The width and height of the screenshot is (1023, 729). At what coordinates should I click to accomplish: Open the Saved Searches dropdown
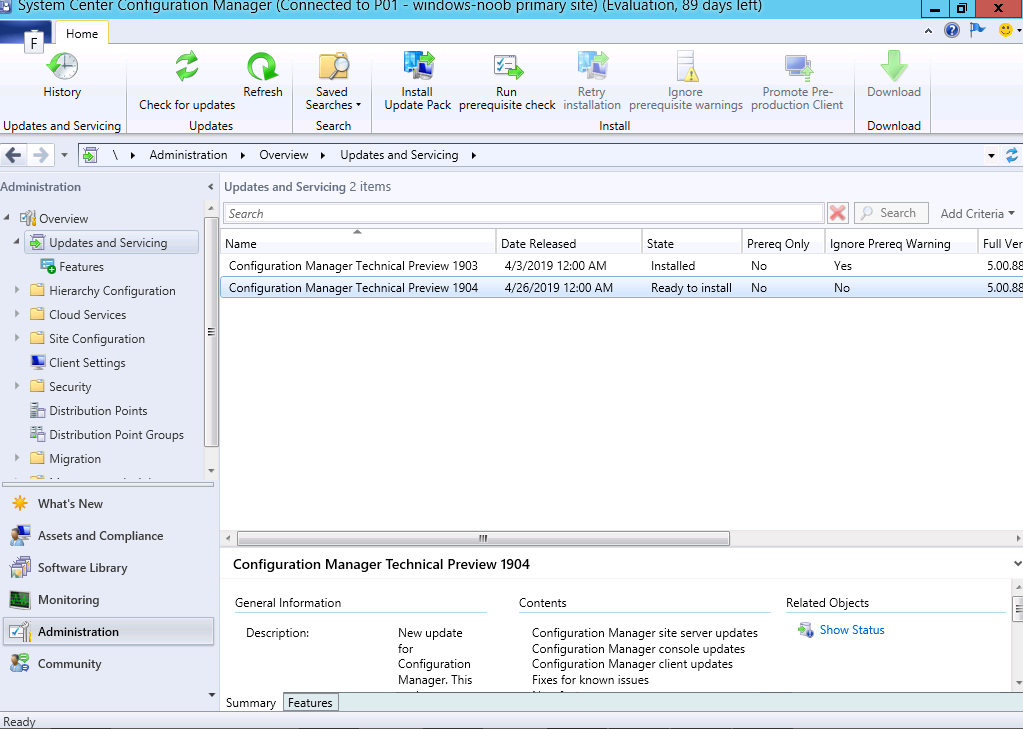coord(333,82)
